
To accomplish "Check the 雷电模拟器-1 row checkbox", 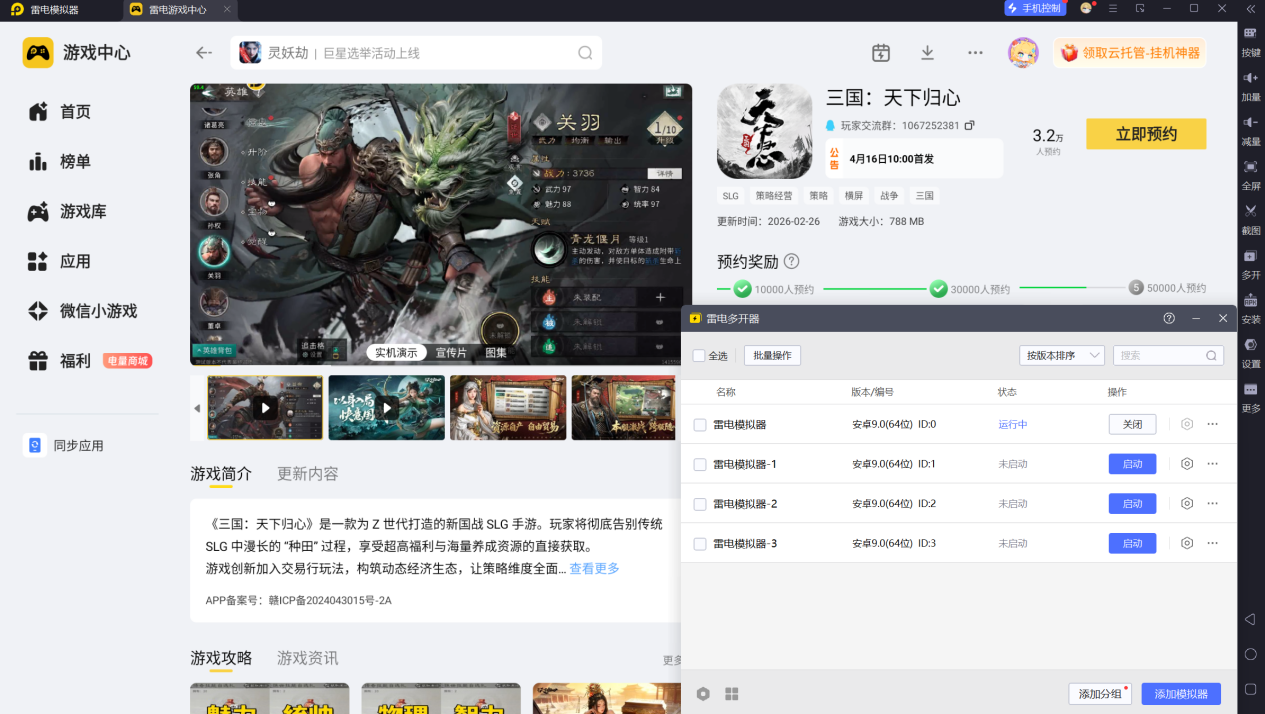I will 700,465.
